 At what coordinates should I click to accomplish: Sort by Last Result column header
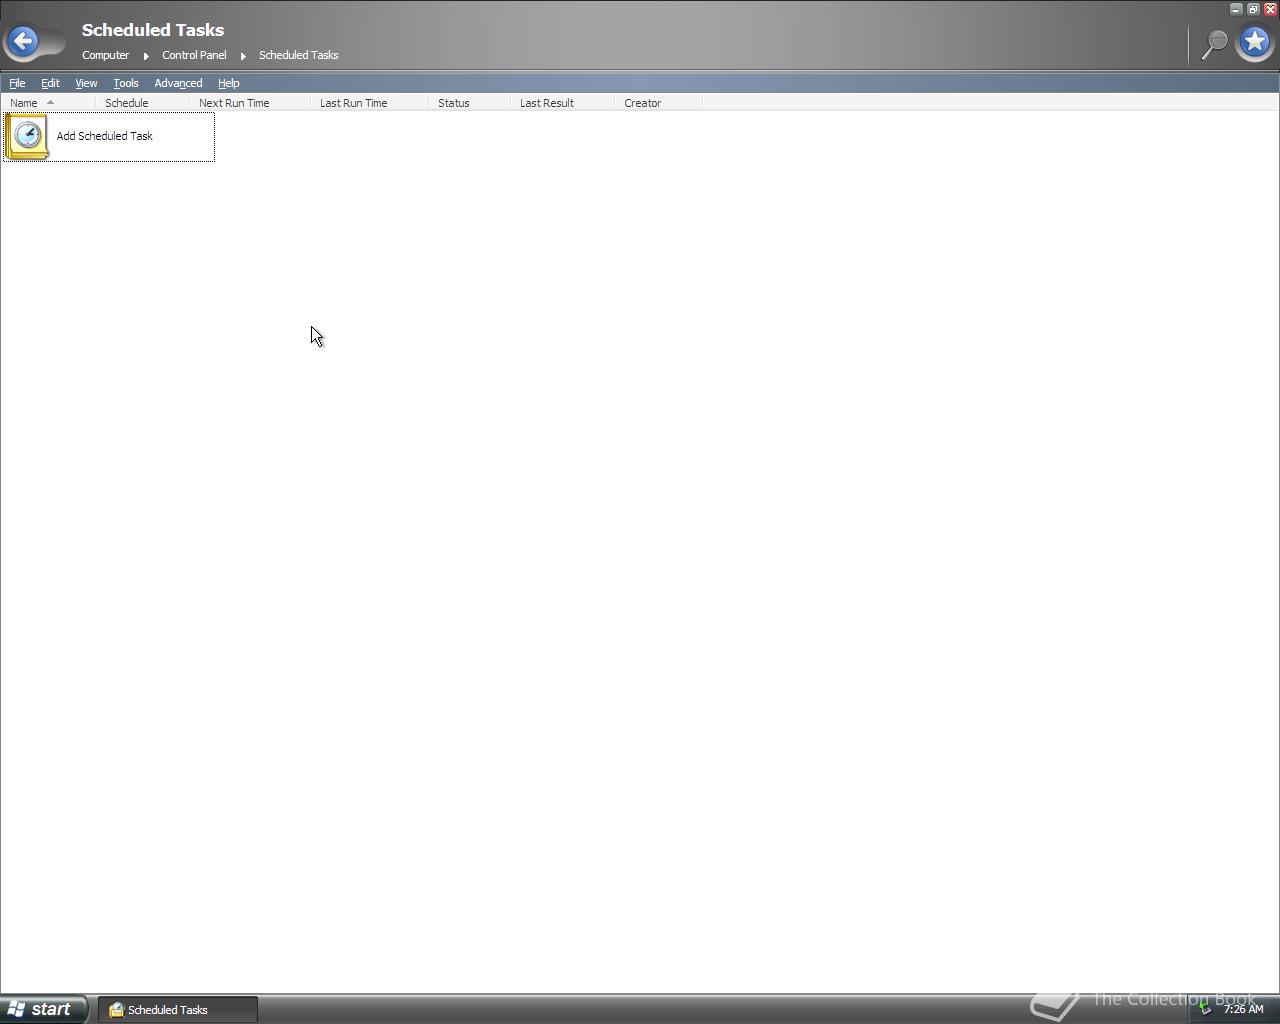(562, 103)
